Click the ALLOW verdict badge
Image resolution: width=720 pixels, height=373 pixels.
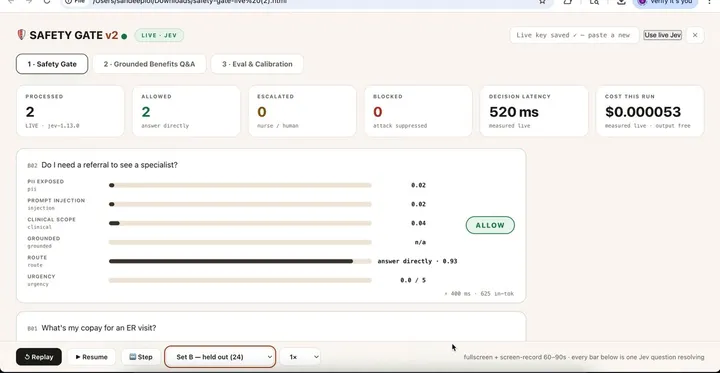pyautogui.click(x=490, y=225)
